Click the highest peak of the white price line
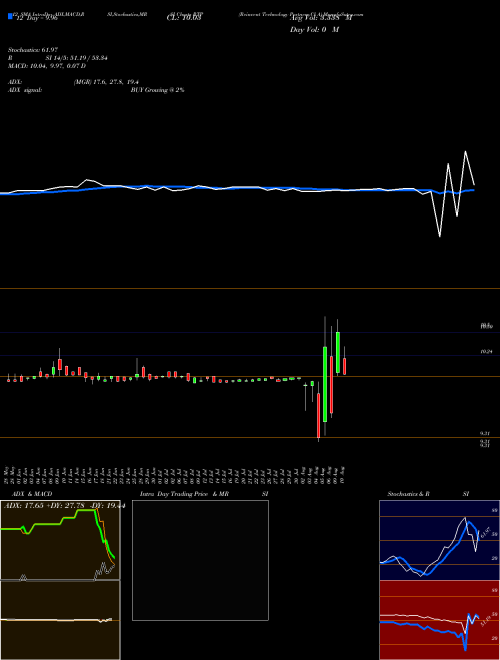The width and height of the screenshot is (500, 660). (465, 151)
